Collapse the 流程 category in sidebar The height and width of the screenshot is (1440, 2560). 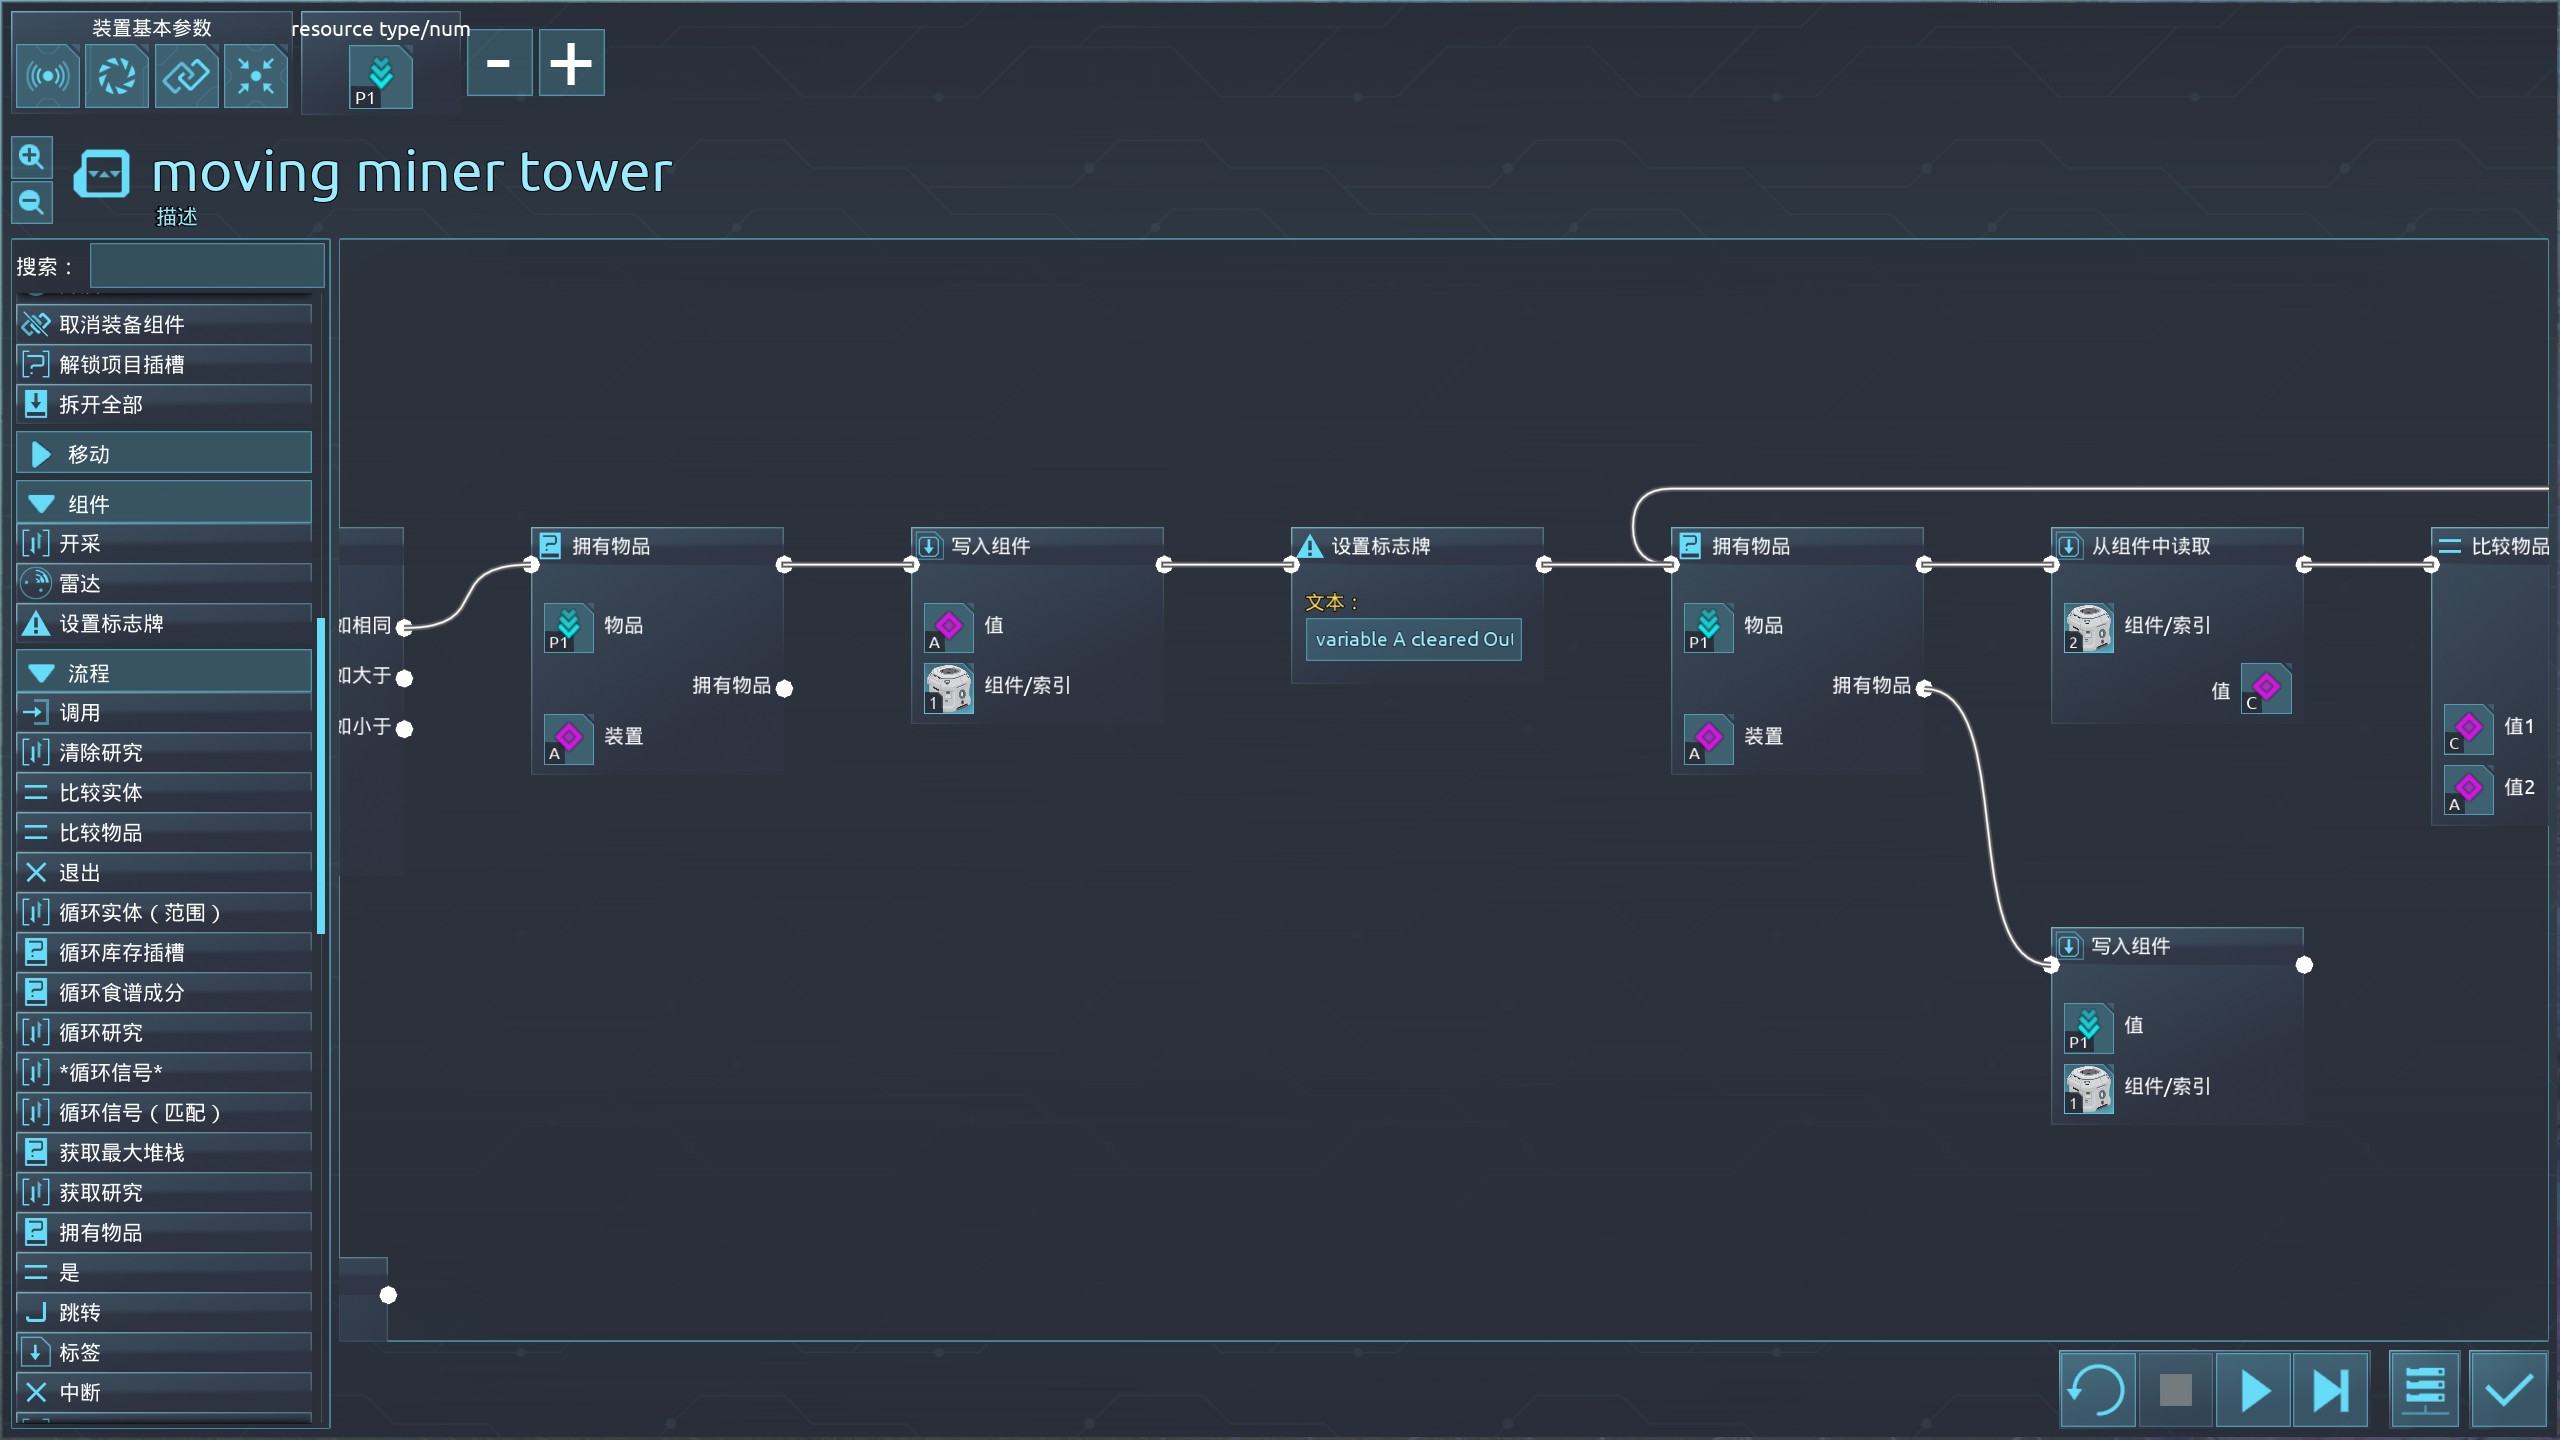(x=164, y=673)
